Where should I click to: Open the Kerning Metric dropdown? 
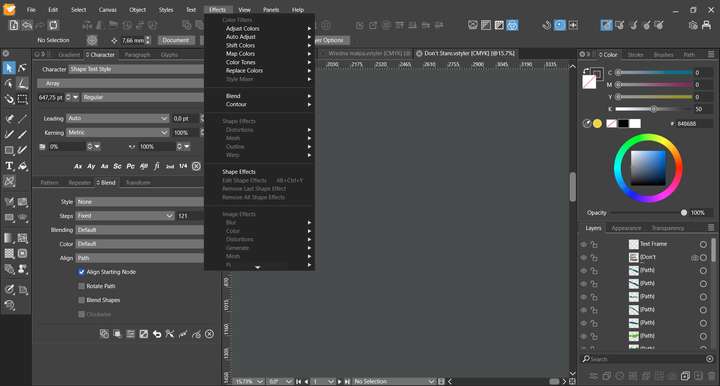pyautogui.click(x=118, y=133)
